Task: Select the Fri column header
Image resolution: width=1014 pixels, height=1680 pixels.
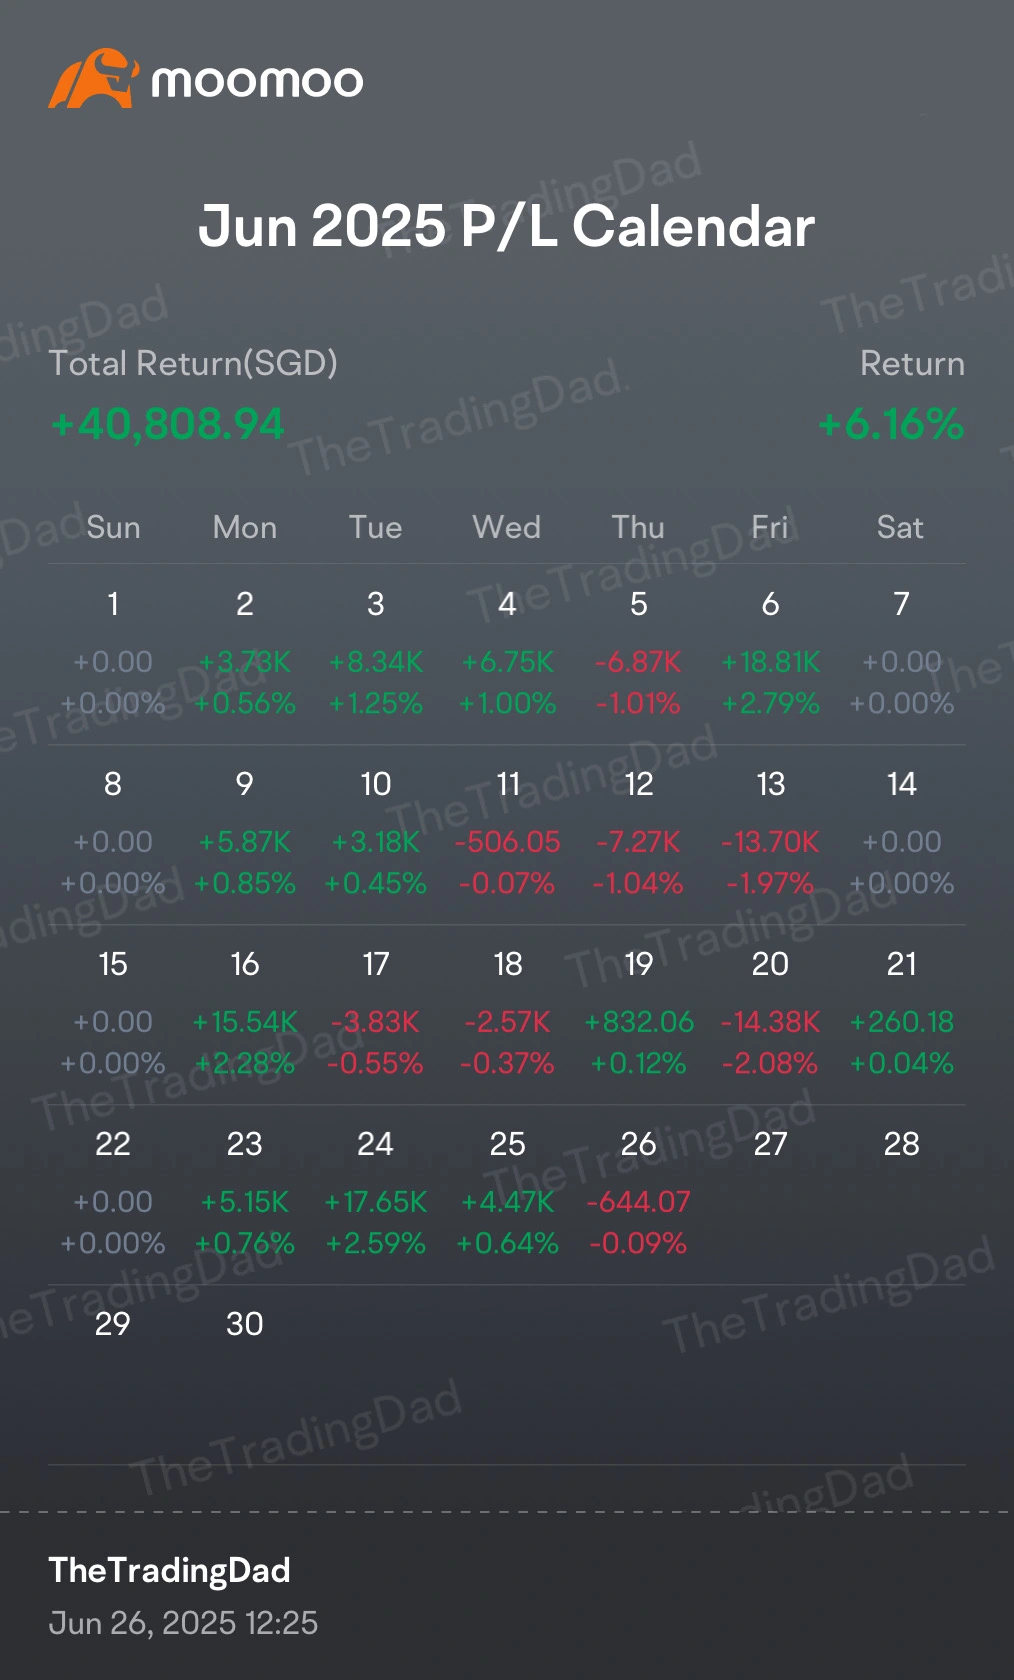Action: (770, 527)
